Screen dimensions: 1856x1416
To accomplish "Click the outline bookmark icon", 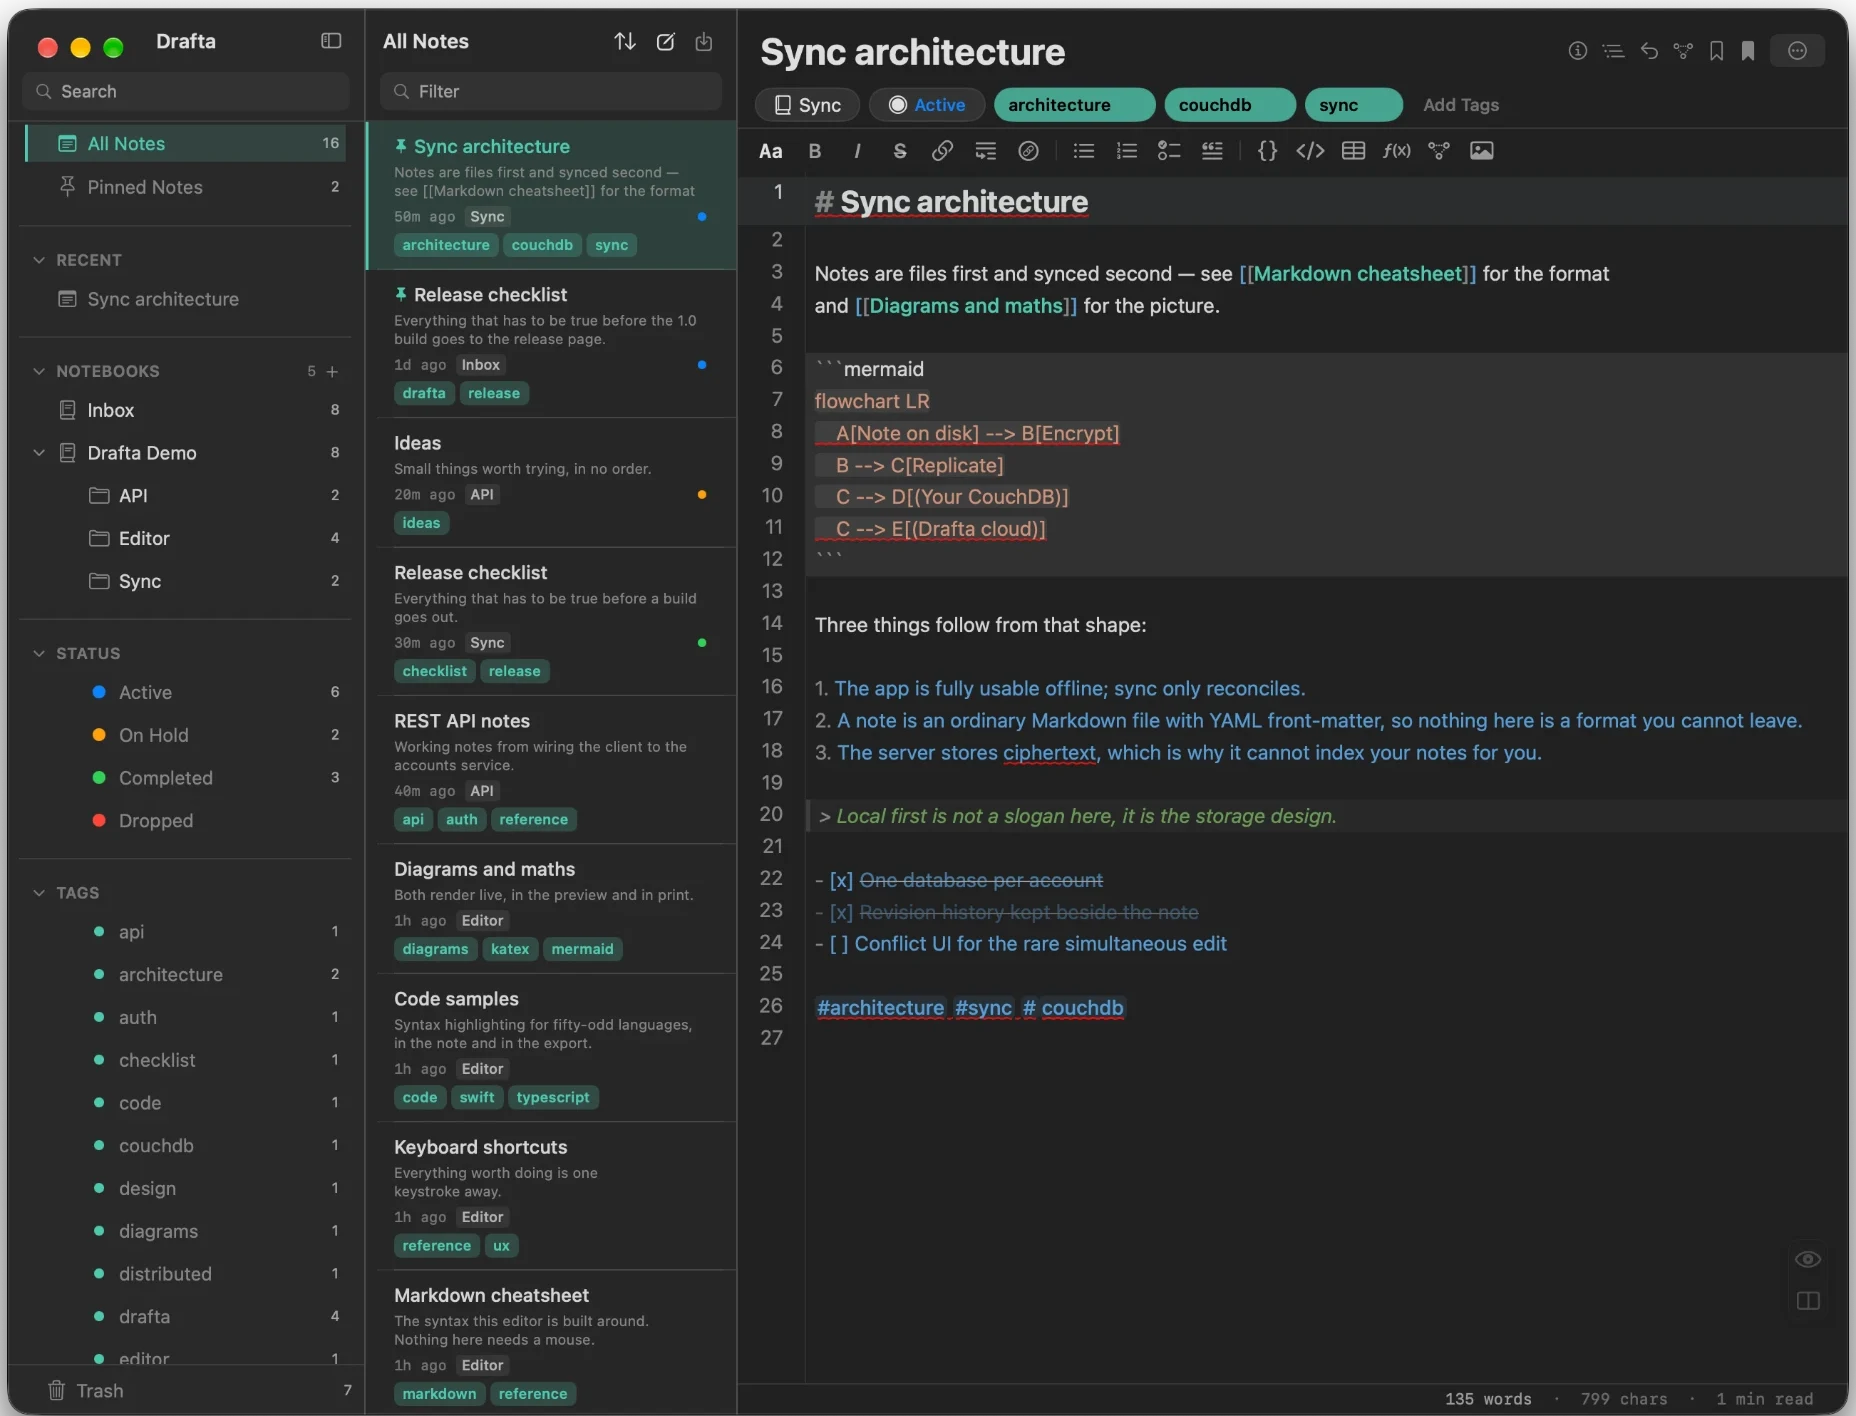I will point(1716,51).
